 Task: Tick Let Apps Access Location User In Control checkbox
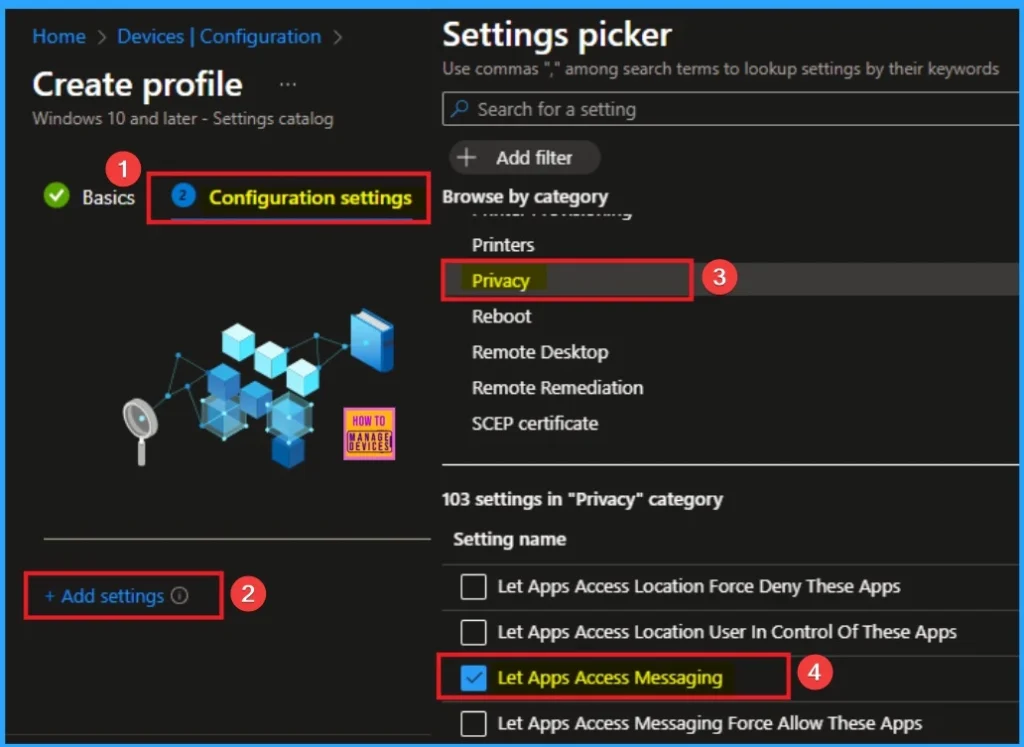pyautogui.click(x=473, y=632)
